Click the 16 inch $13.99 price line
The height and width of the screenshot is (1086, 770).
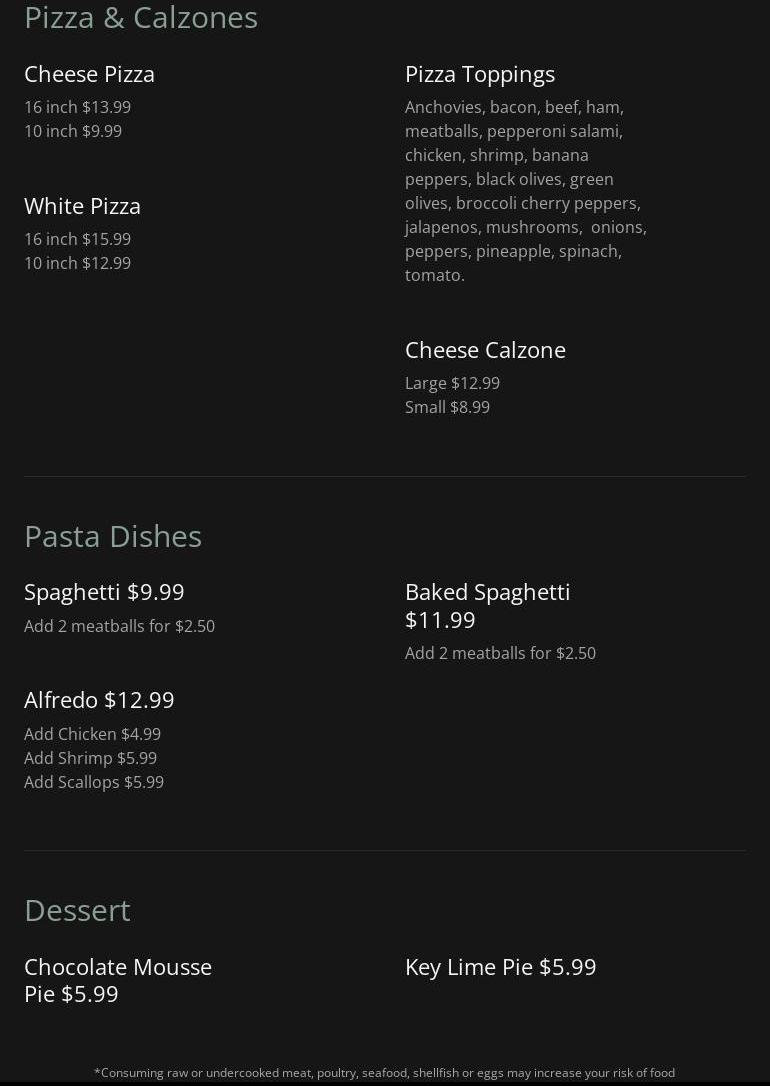pos(78,107)
